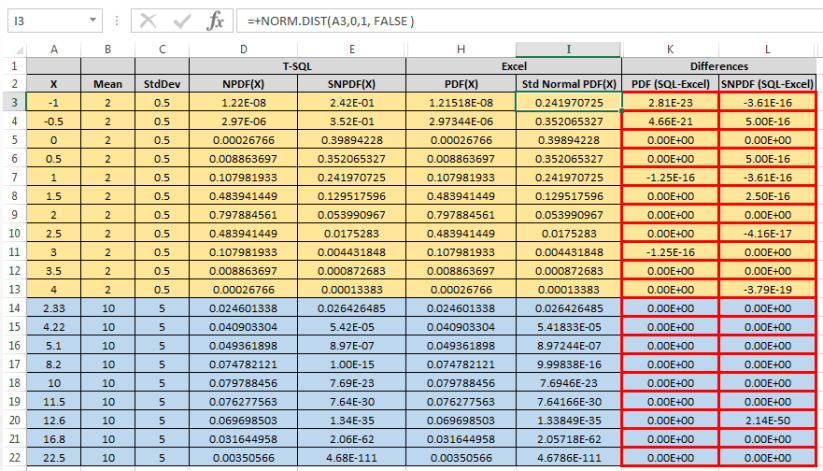Open the Insert Function fx dialog

tap(215, 21)
